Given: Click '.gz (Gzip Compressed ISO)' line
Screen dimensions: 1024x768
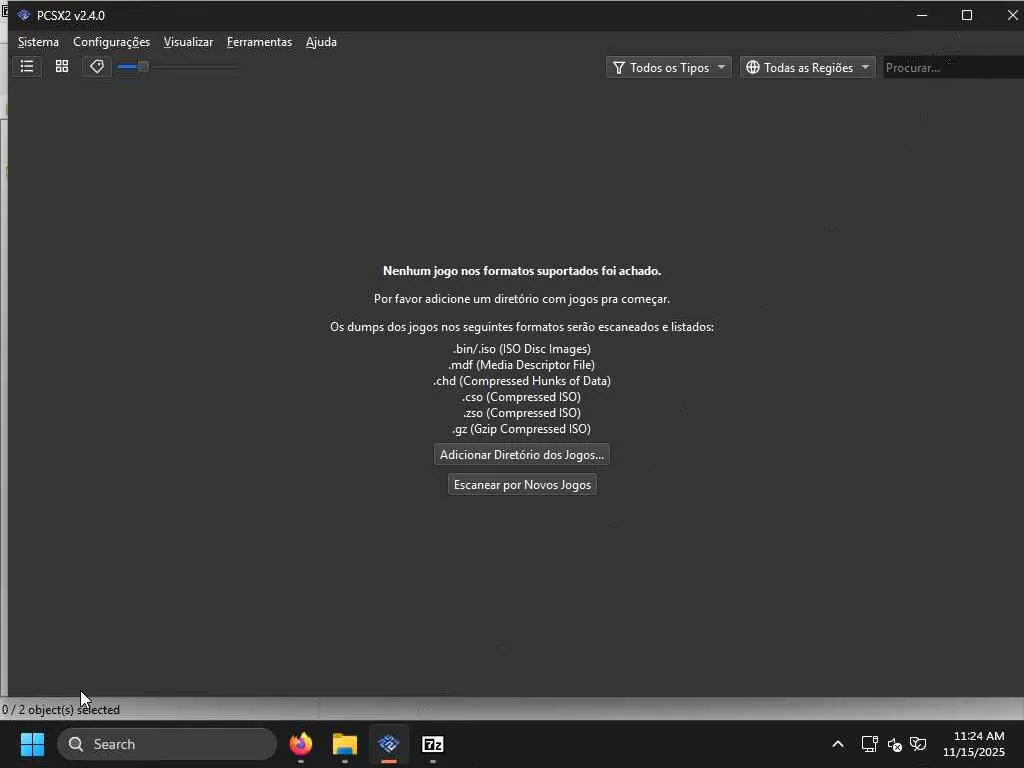Looking at the screenshot, I should [x=522, y=429].
